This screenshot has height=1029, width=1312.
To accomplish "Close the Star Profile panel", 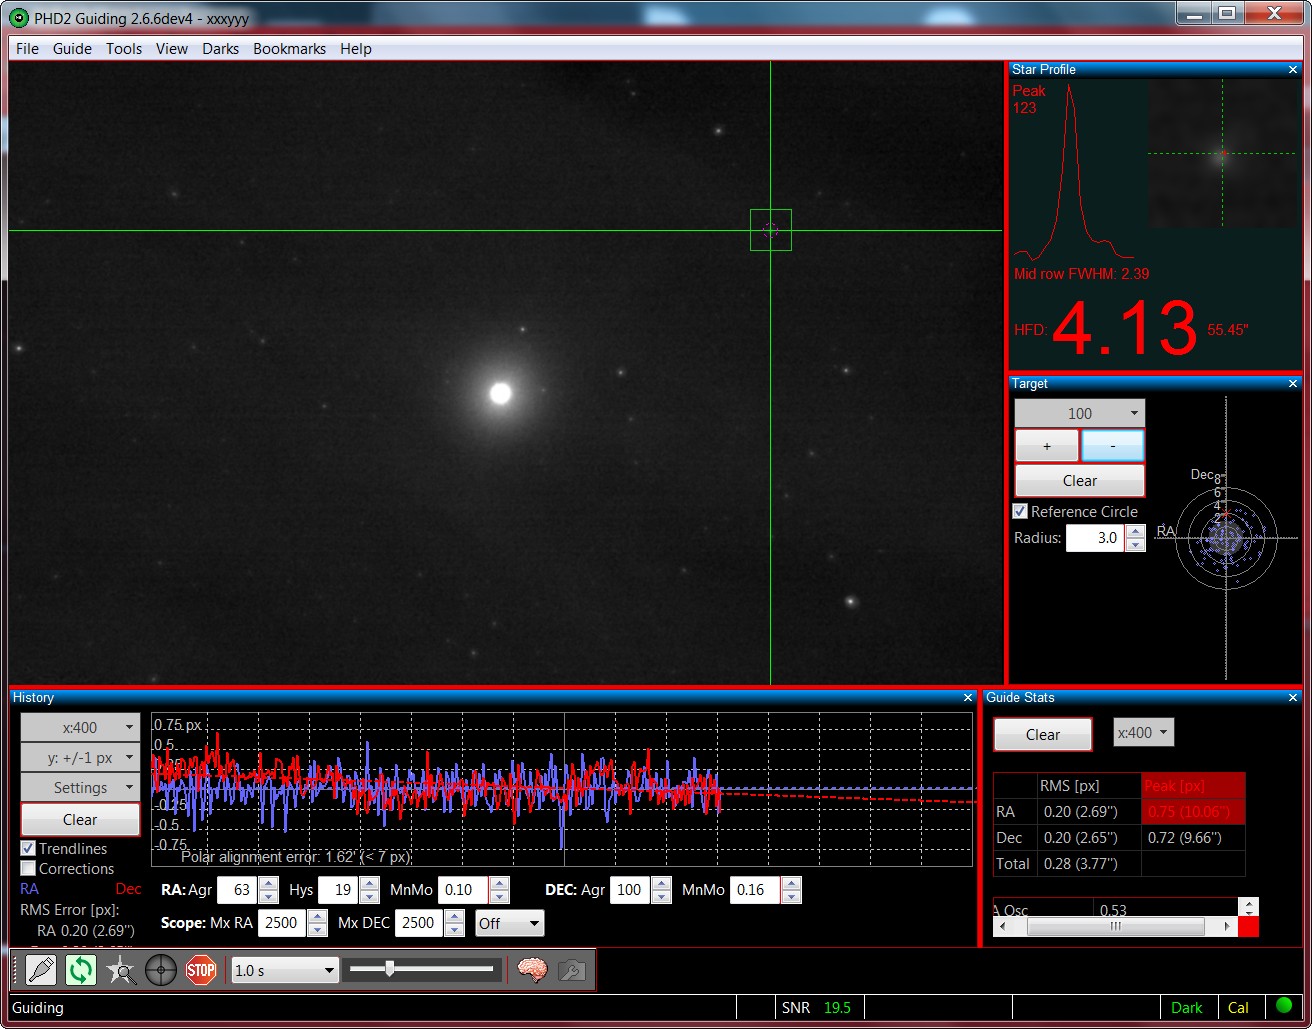I will point(1293,70).
